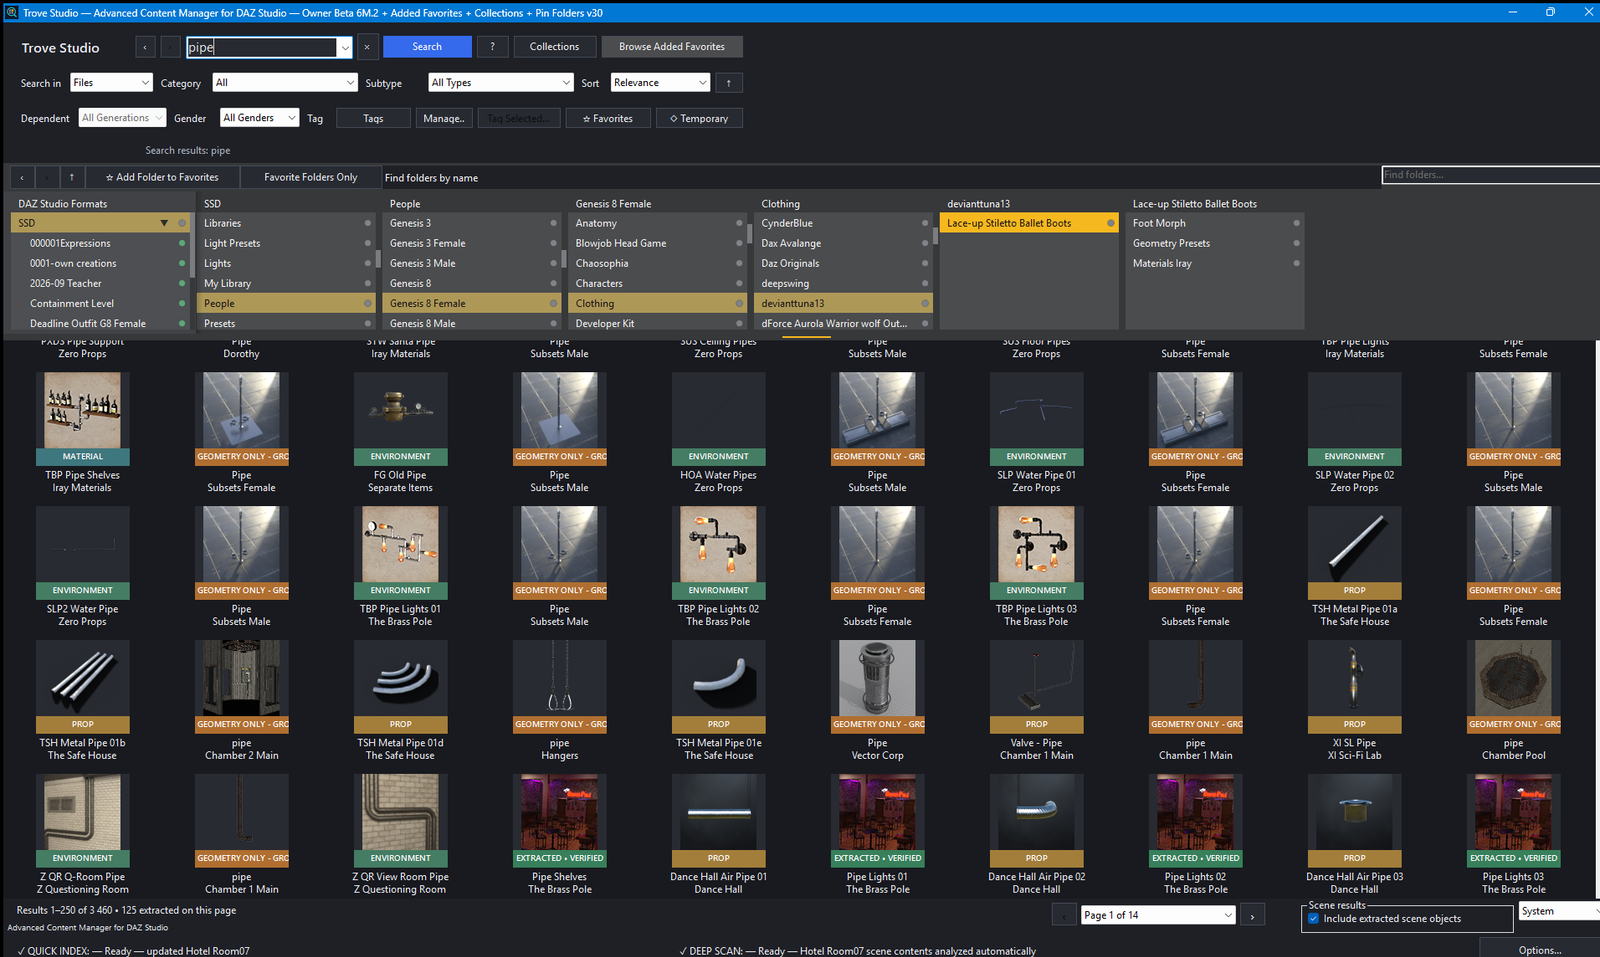Select the Daz Originals folder
This screenshot has height=957, width=1600.
pyautogui.click(x=842, y=263)
